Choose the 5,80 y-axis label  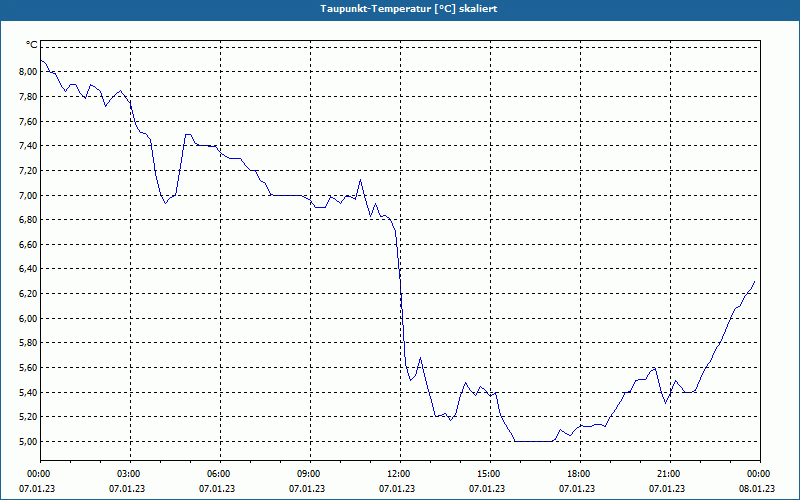click(x=28, y=343)
